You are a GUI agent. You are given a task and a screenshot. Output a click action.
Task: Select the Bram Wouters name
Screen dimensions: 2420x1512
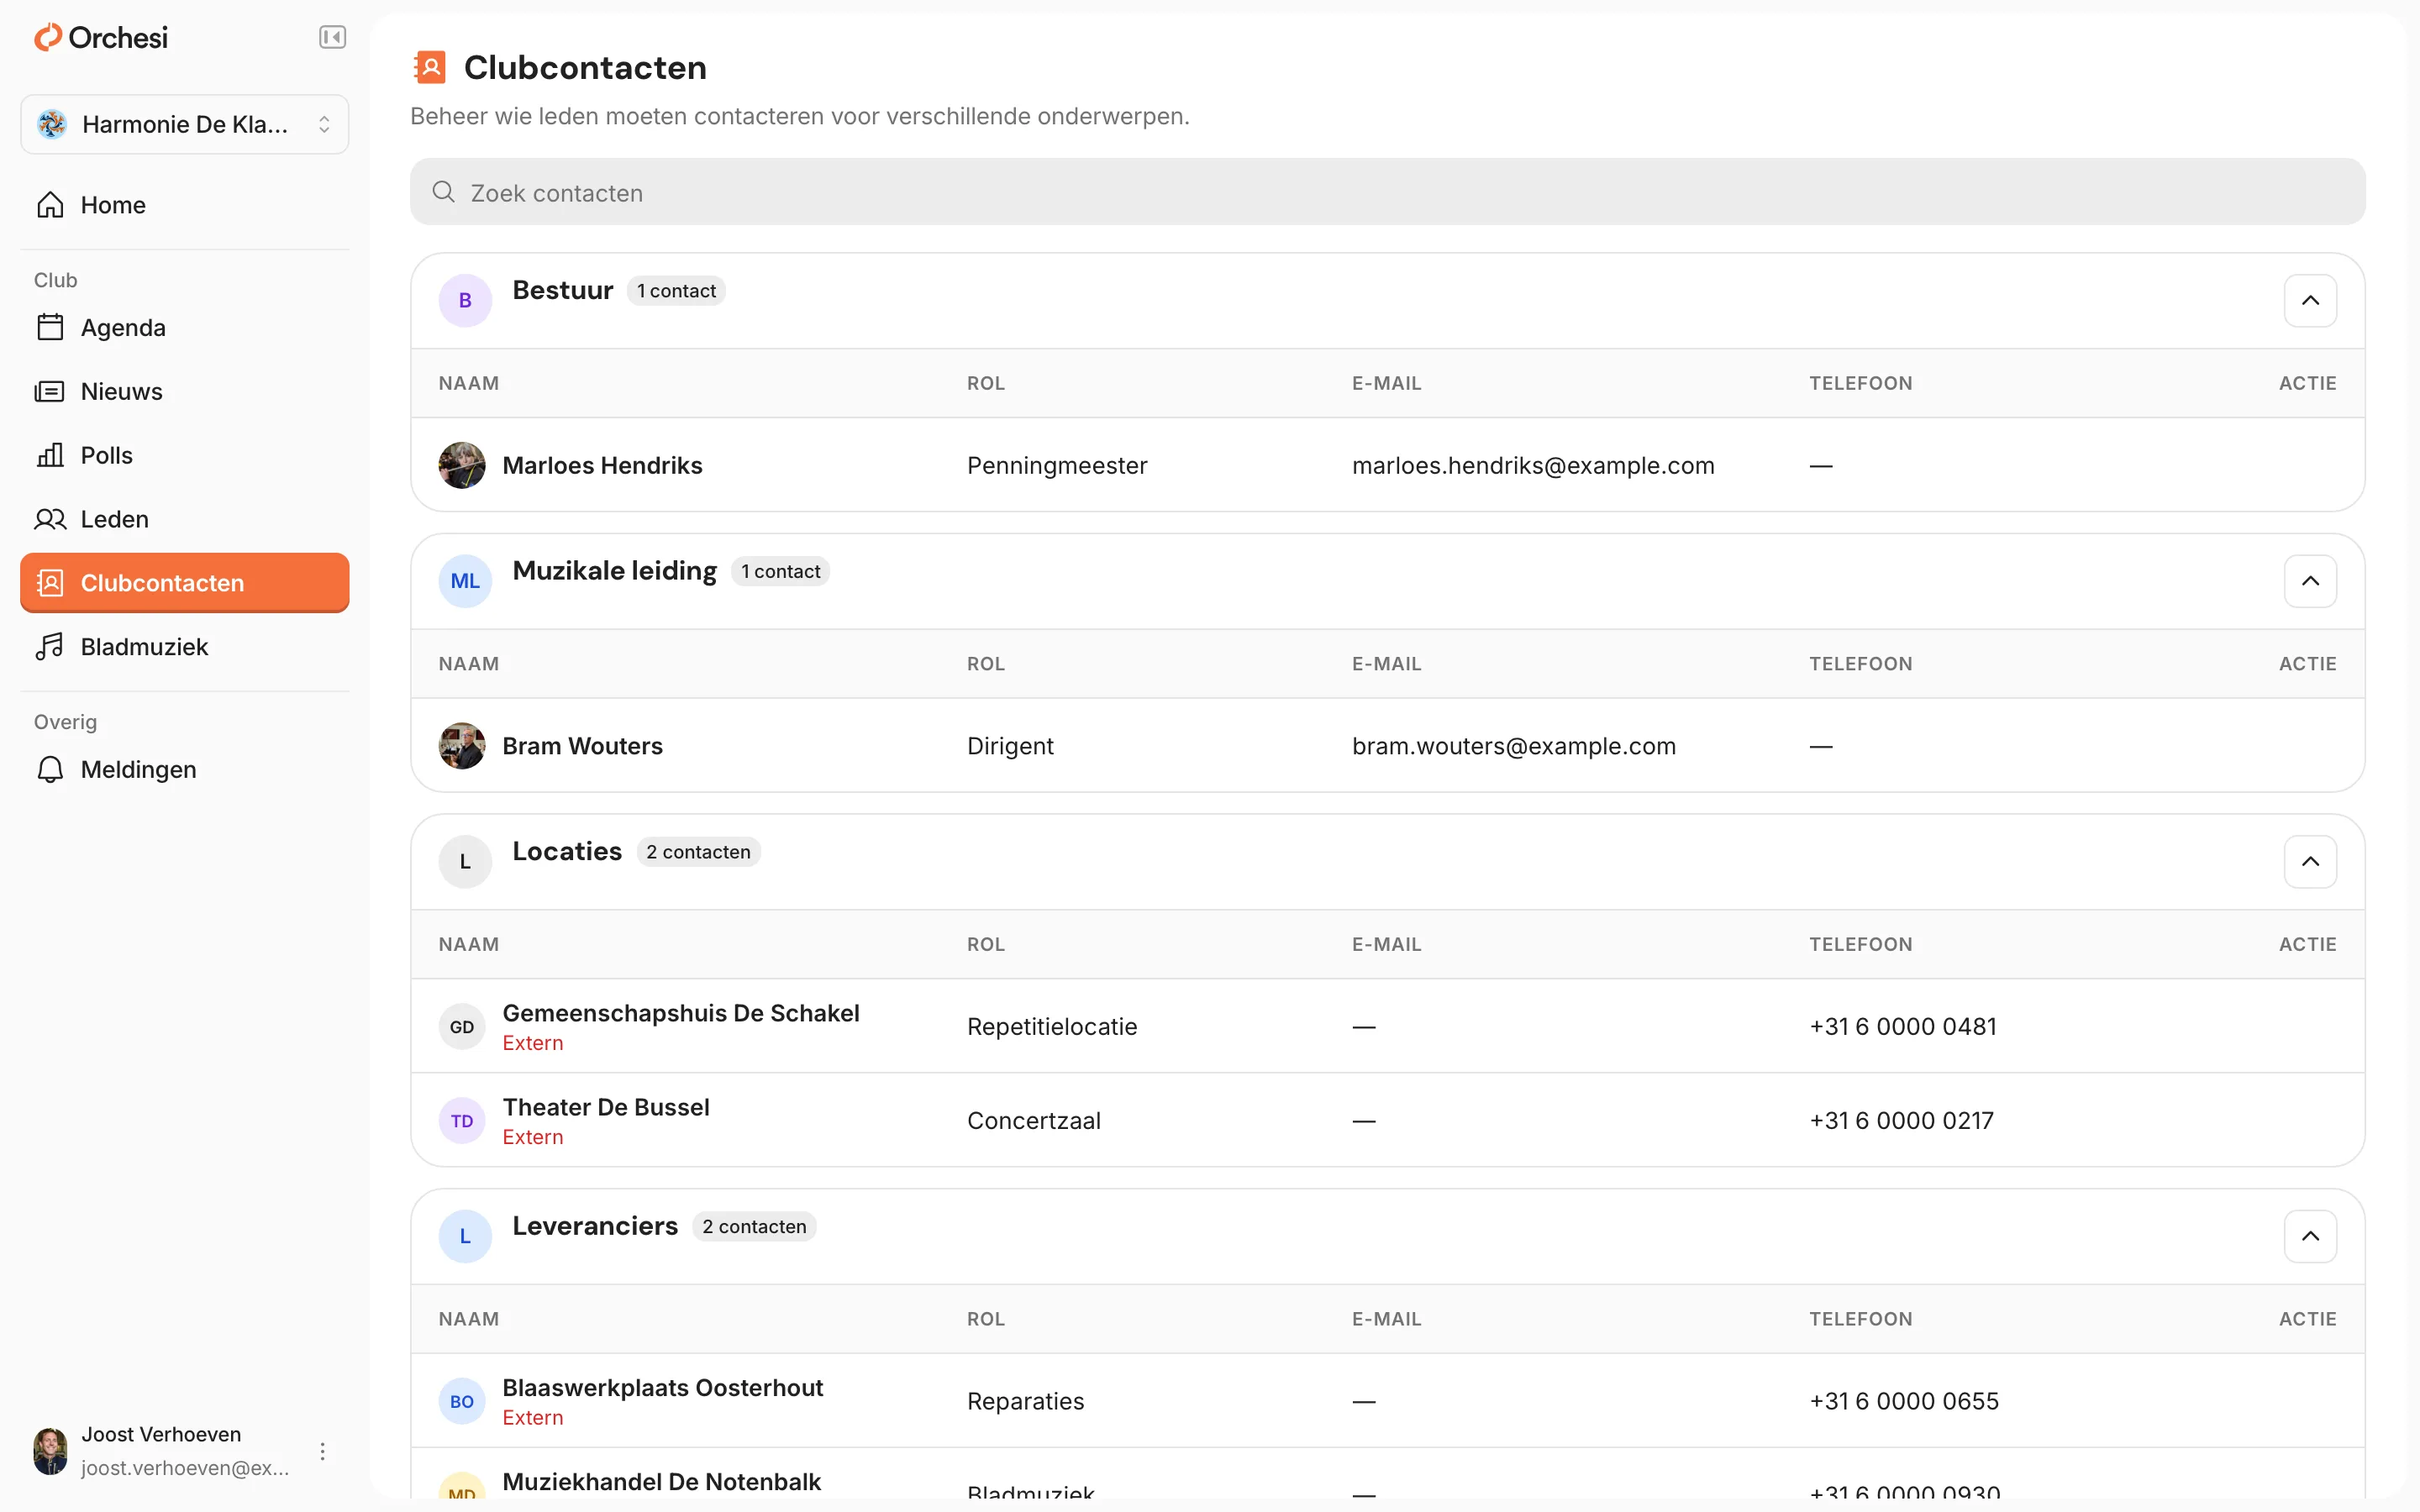pyautogui.click(x=582, y=746)
